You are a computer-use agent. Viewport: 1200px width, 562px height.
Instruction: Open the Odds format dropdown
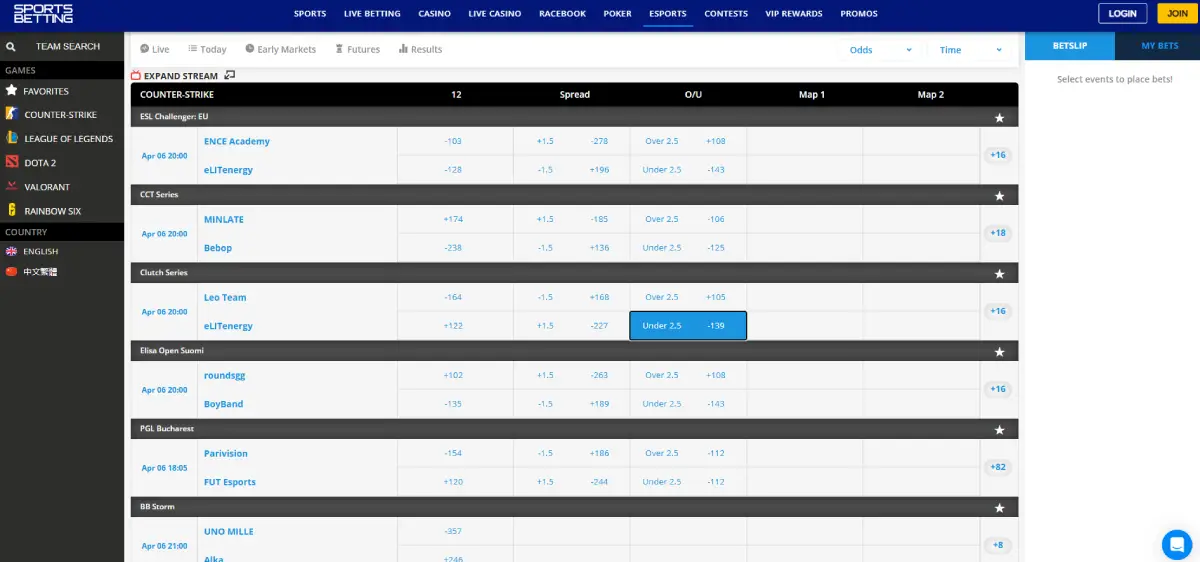pyautogui.click(x=881, y=50)
